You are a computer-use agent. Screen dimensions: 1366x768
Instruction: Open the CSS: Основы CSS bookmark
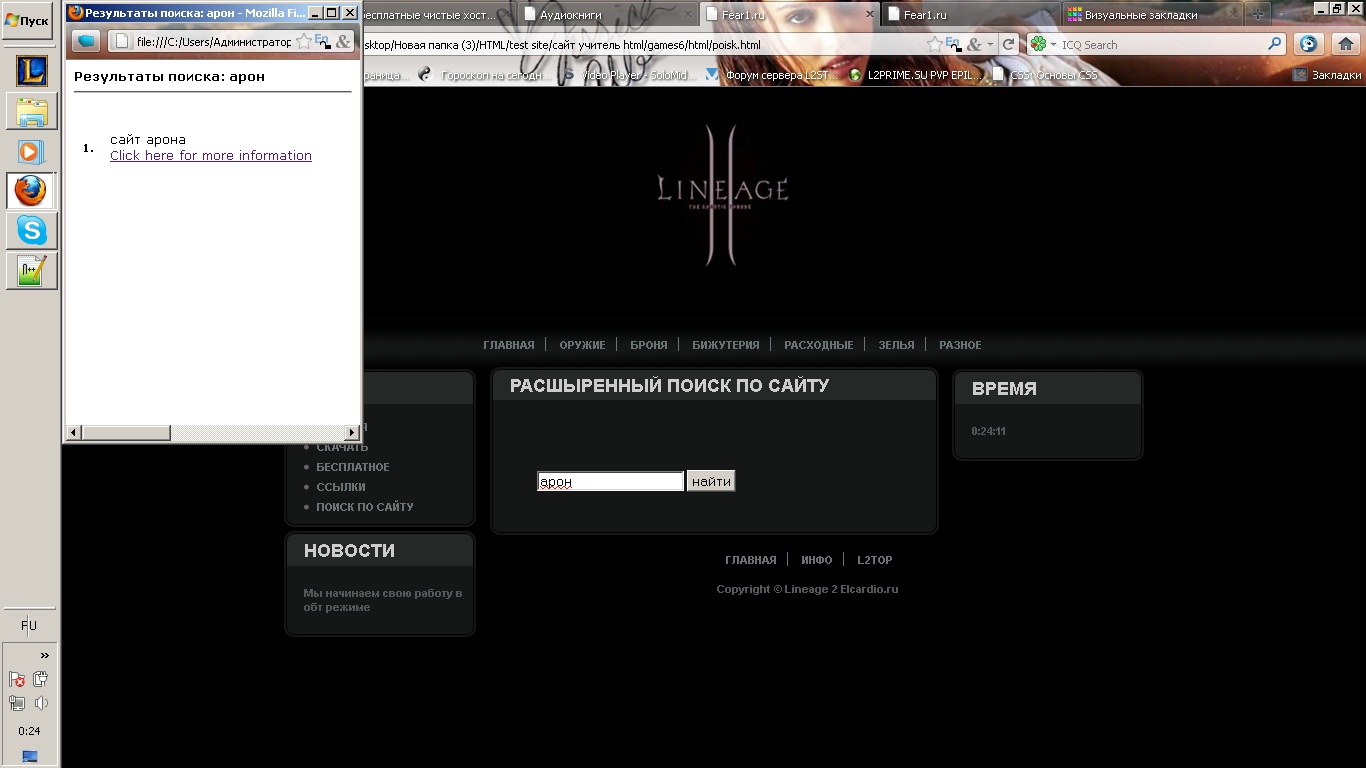click(1045, 75)
